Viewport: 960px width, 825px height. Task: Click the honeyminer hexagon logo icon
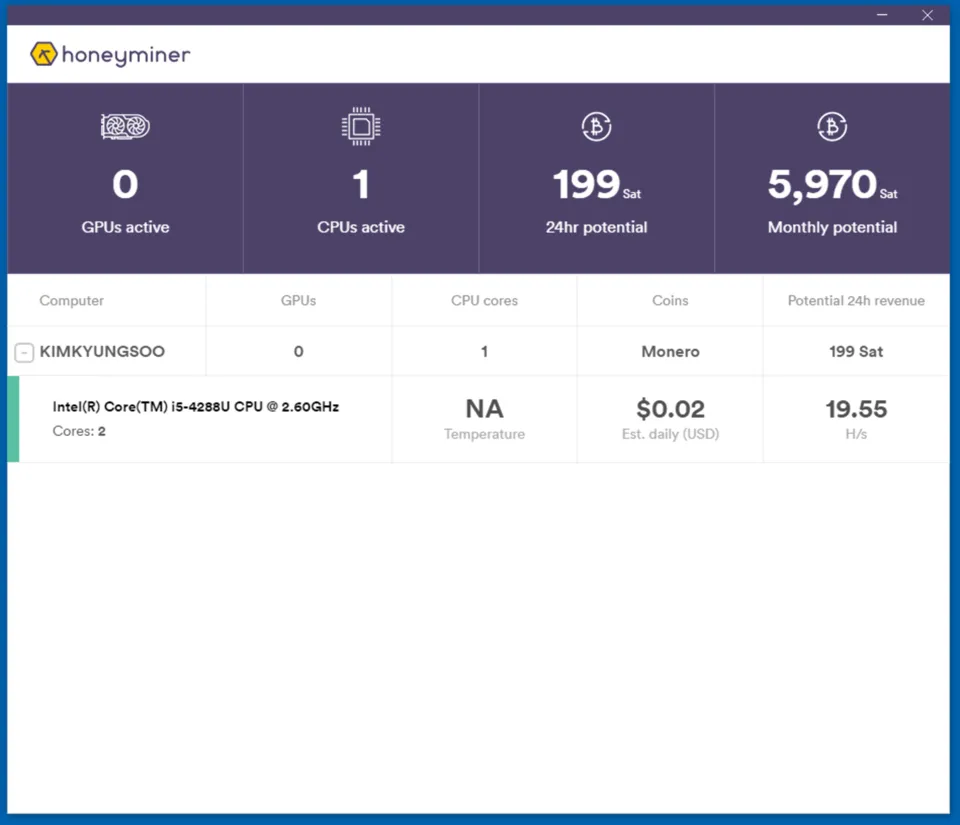43,54
